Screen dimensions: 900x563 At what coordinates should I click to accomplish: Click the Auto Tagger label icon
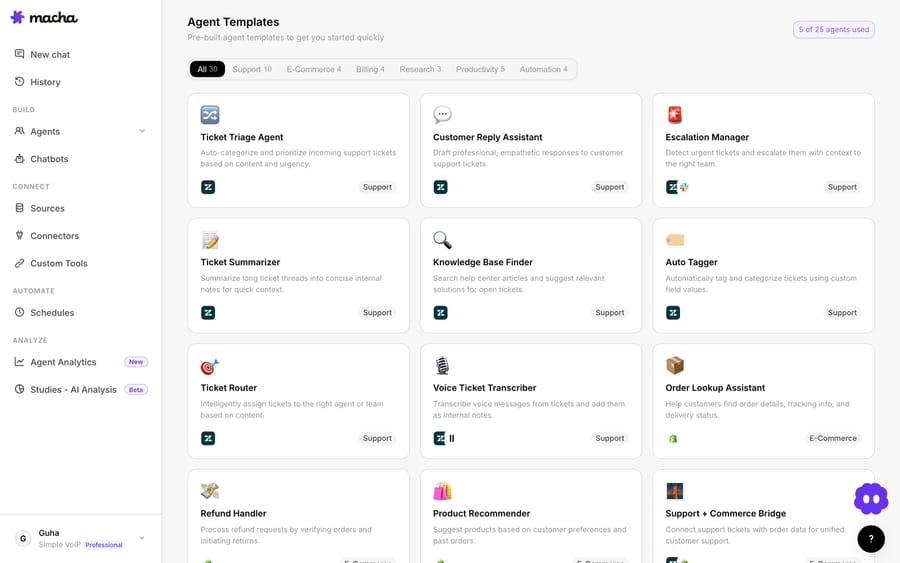coord(675,240)
